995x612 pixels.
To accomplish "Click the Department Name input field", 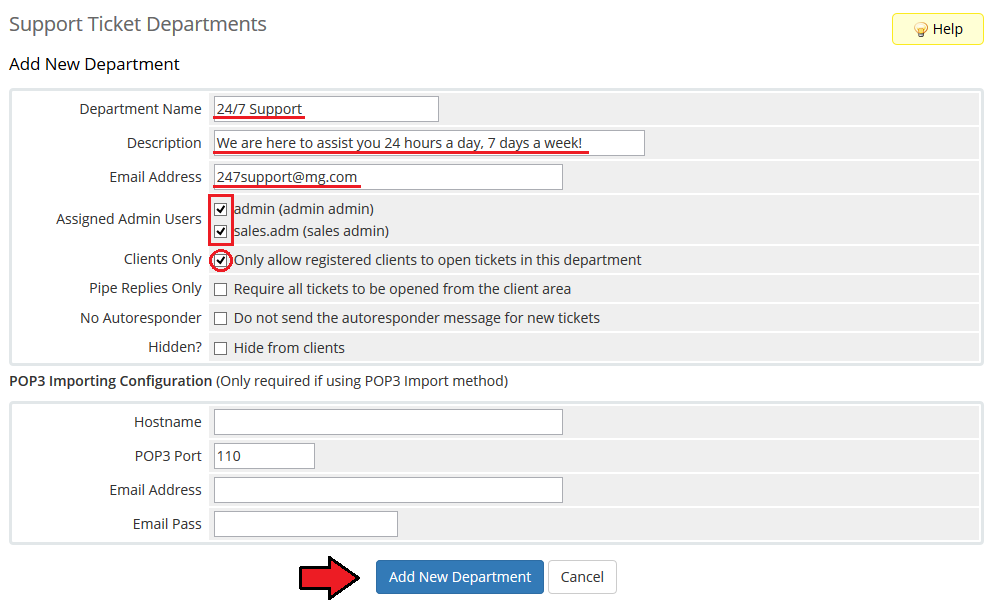I will coord(326,109).
